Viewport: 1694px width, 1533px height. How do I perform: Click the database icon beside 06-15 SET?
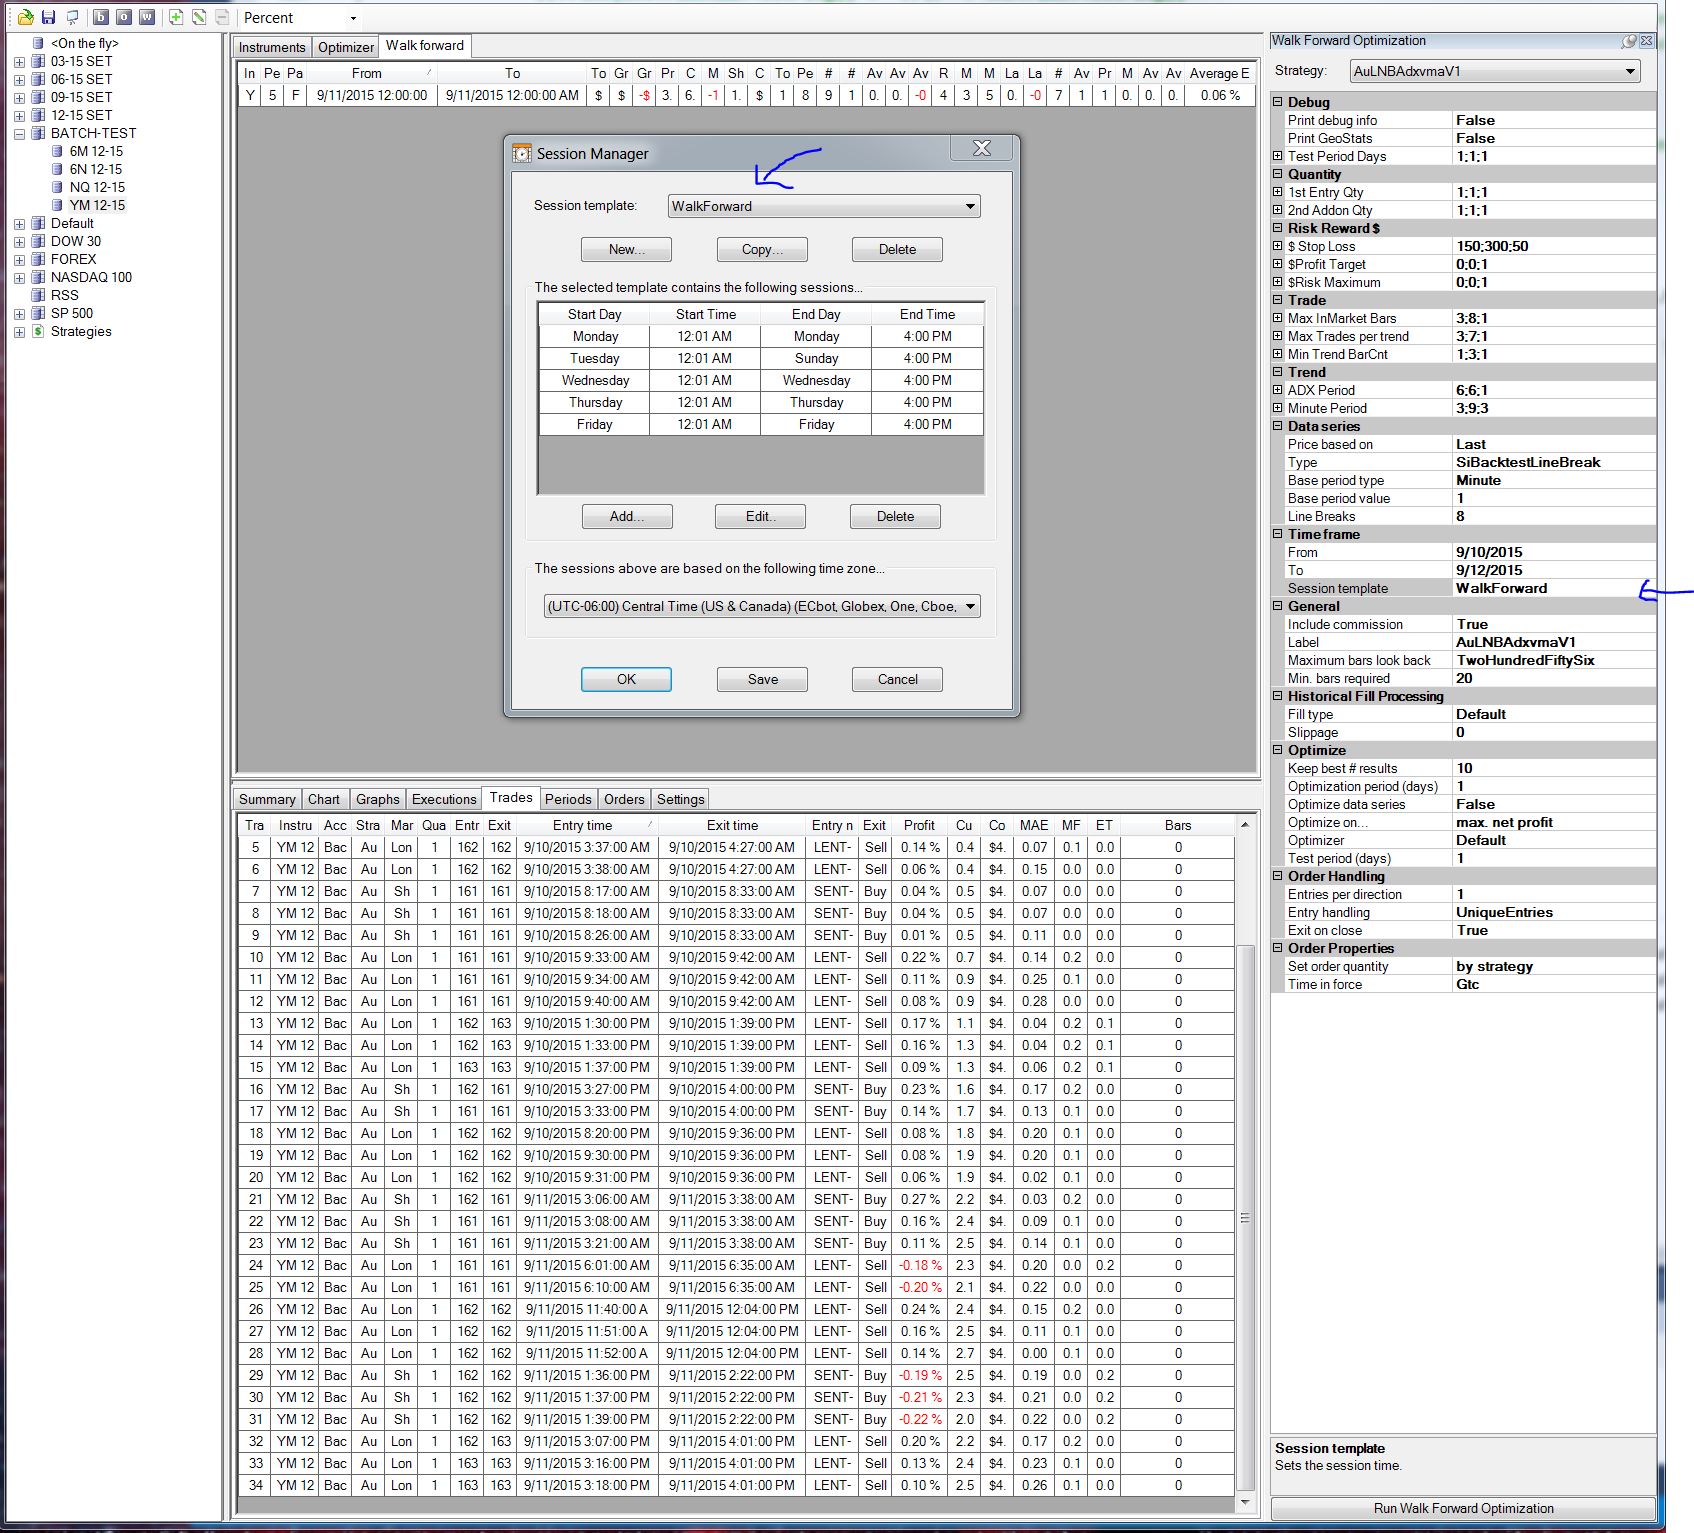[x=38, y=79]
